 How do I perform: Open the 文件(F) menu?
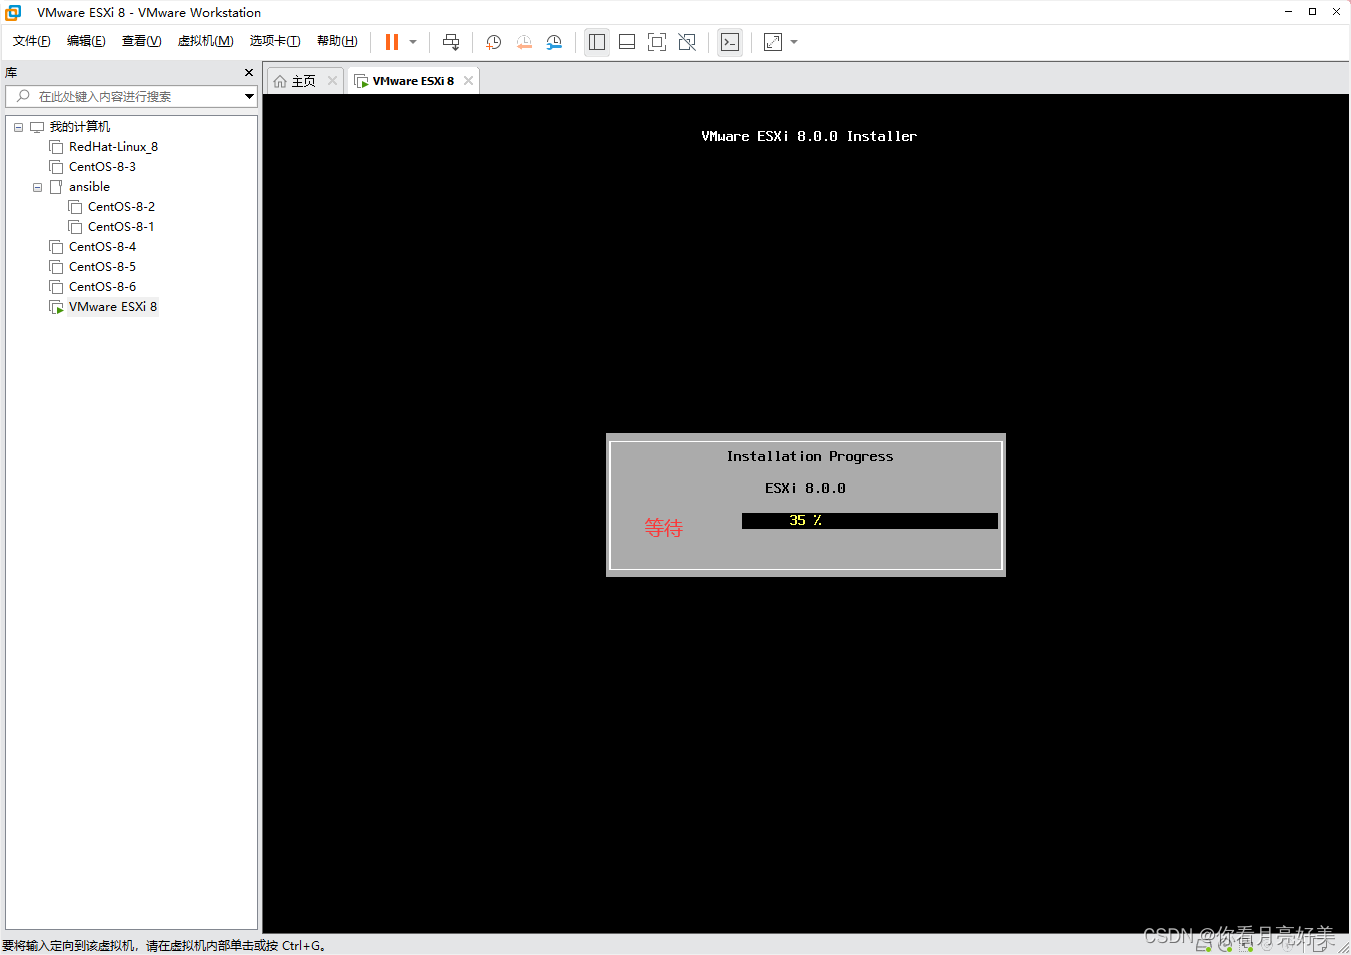(x=31, y=41)
